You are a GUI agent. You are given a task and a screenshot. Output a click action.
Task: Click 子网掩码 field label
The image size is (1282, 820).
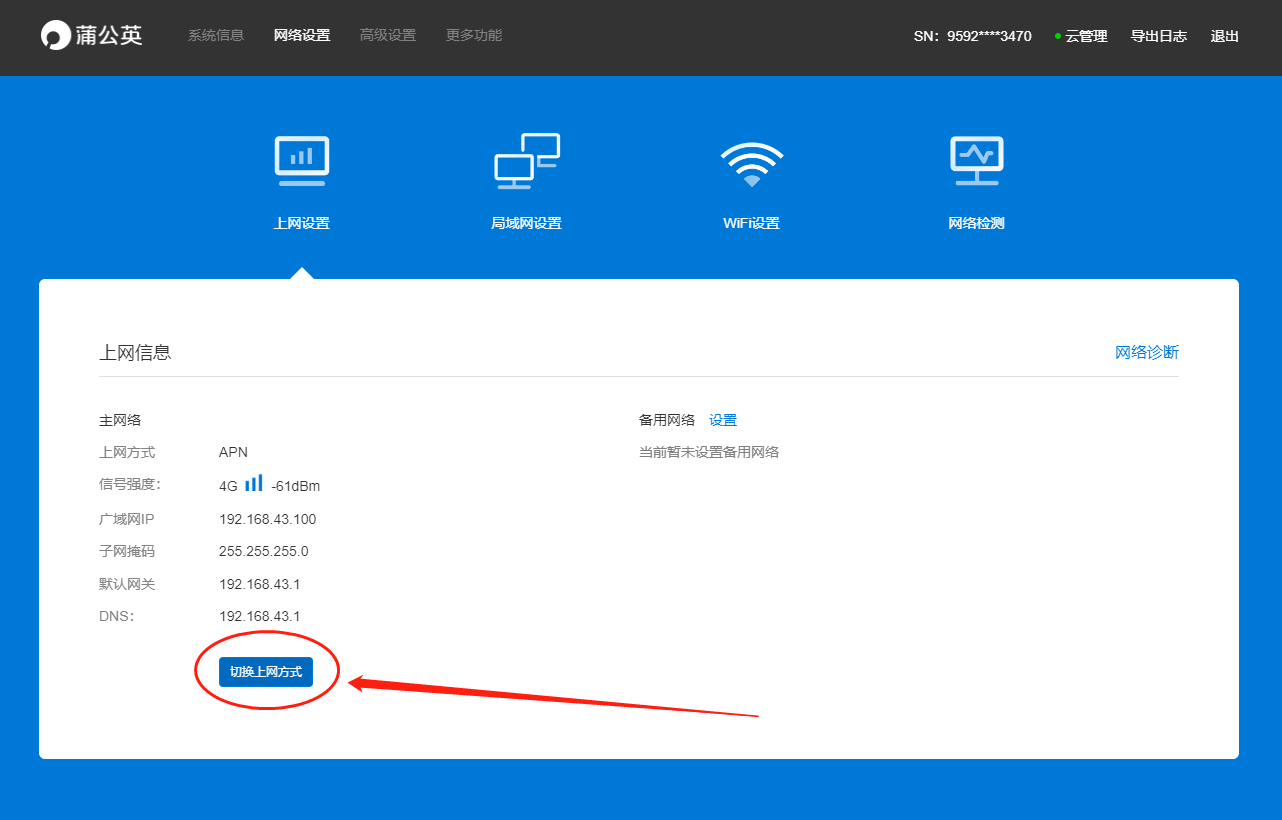click(x=127, y=551)
